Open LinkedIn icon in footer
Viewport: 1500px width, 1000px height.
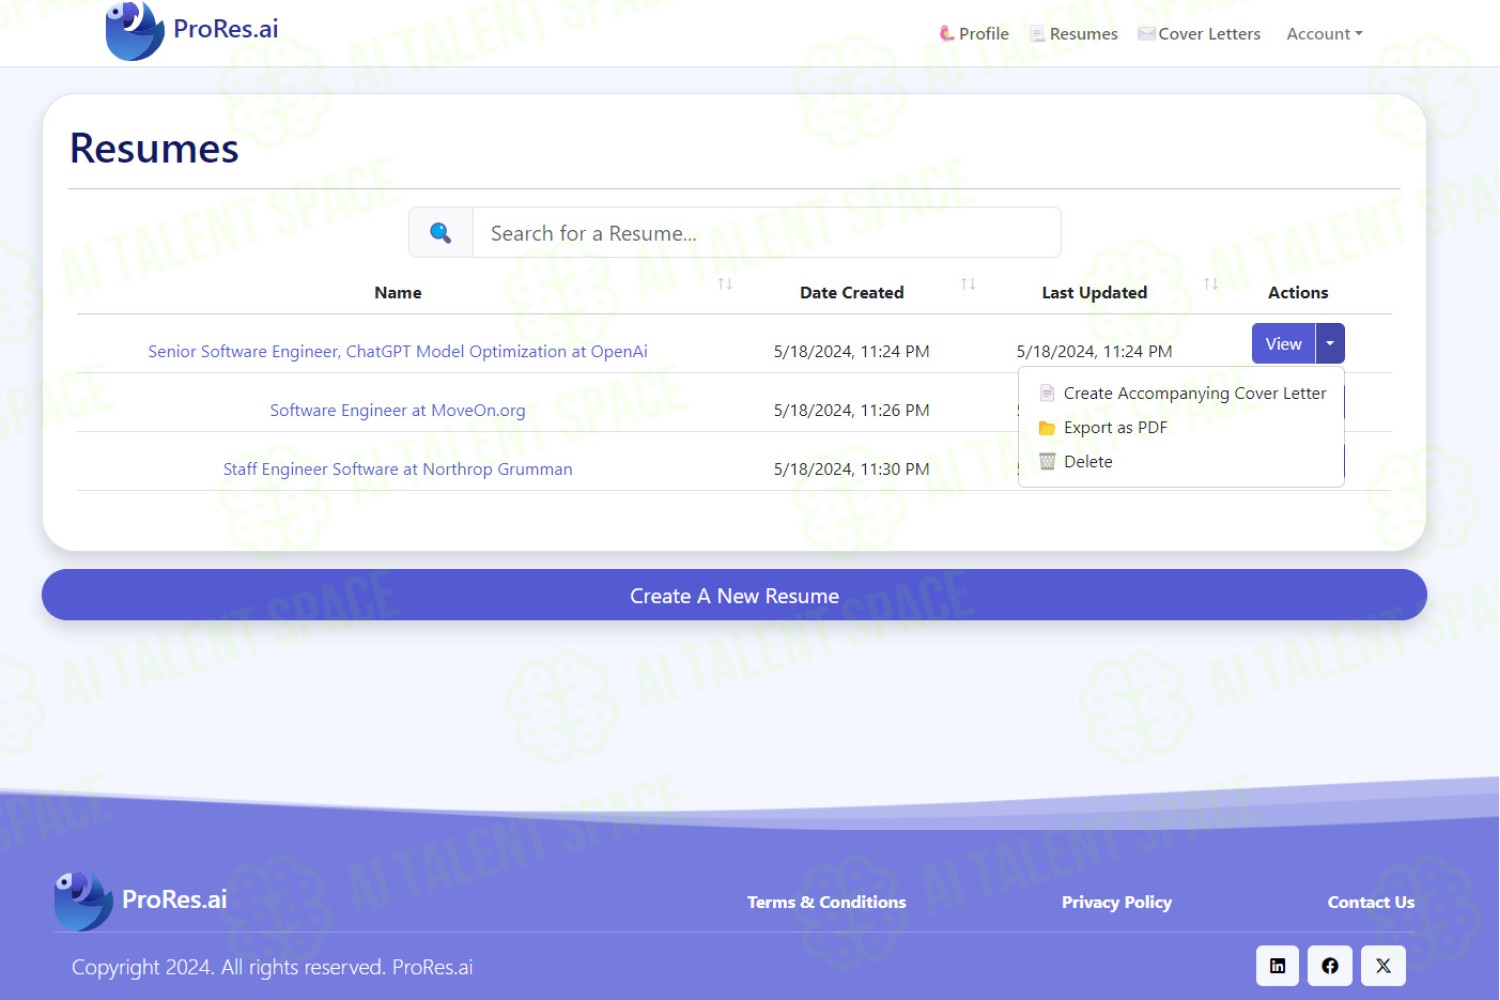coord(1277,966)
